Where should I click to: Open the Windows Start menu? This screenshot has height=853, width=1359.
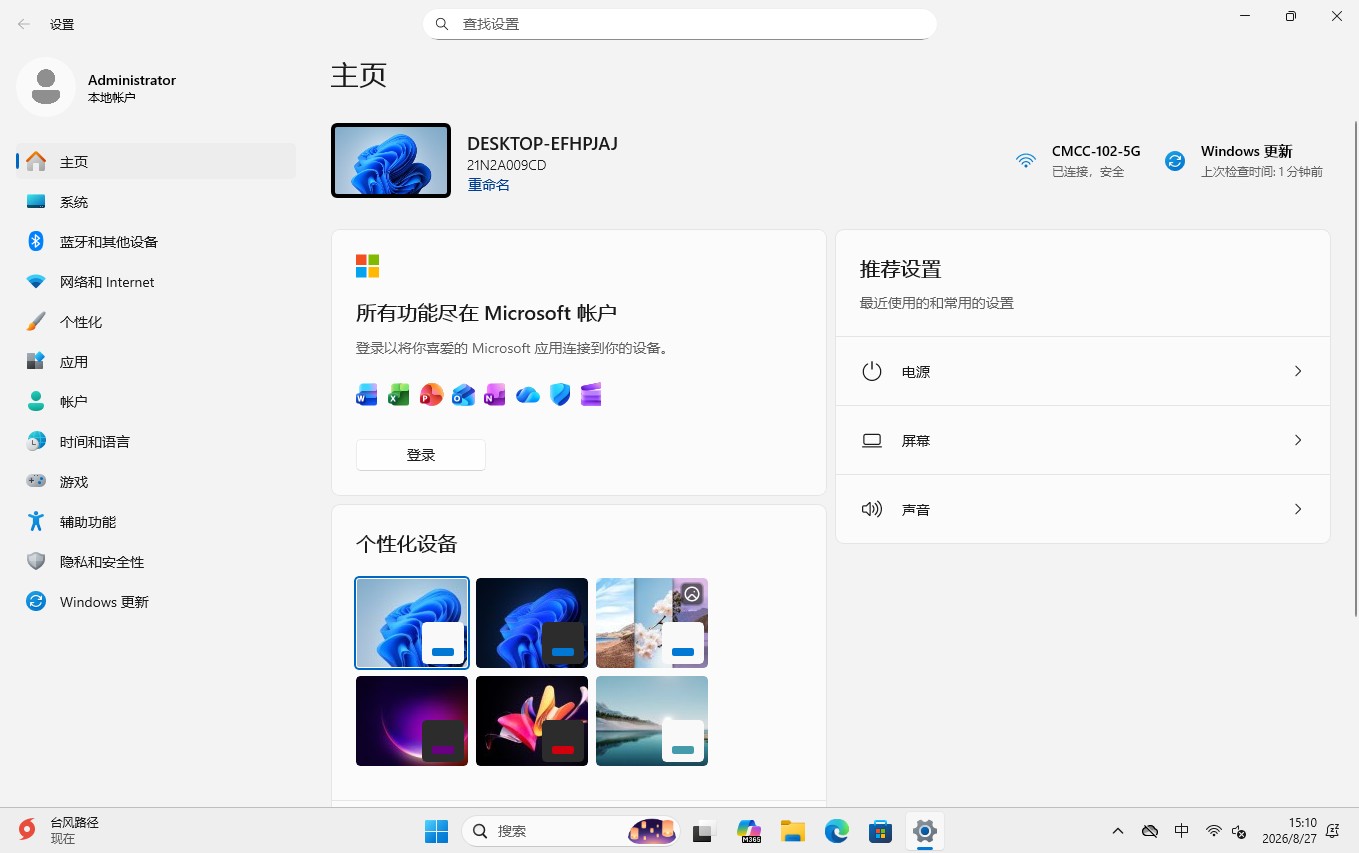point(437,831)
